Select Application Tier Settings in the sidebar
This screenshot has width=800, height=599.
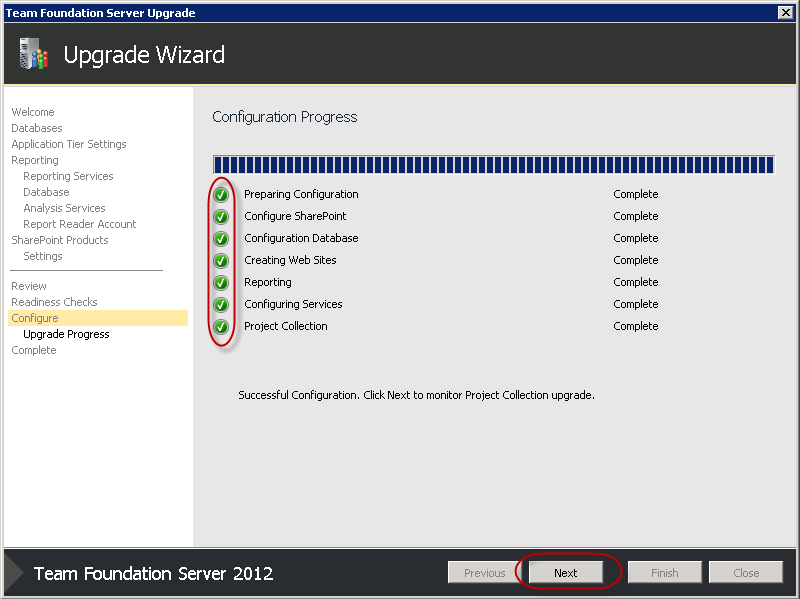[x=68, y=144]
